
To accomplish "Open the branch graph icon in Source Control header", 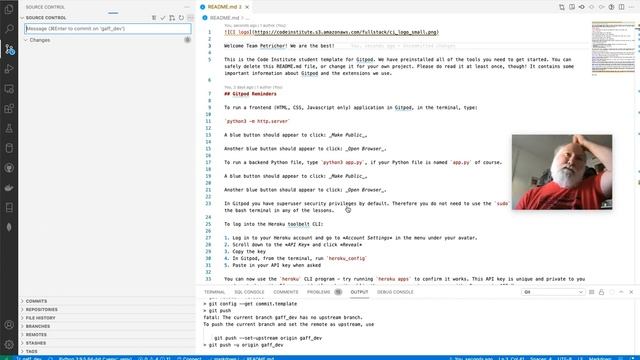I will tap(172, 18).
